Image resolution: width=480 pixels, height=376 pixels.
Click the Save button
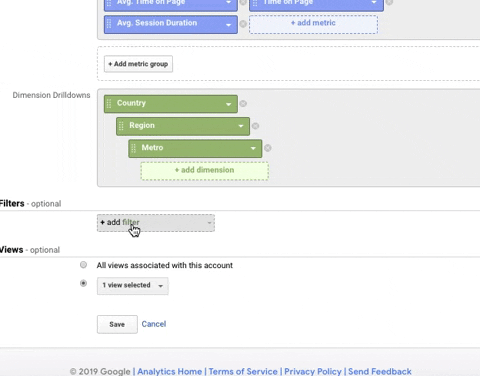117,324
